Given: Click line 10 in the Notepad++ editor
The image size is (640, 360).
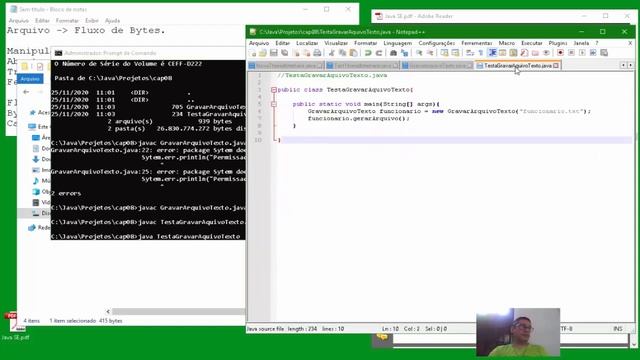Looking at the screenshot, I should [x=455, y=140].
